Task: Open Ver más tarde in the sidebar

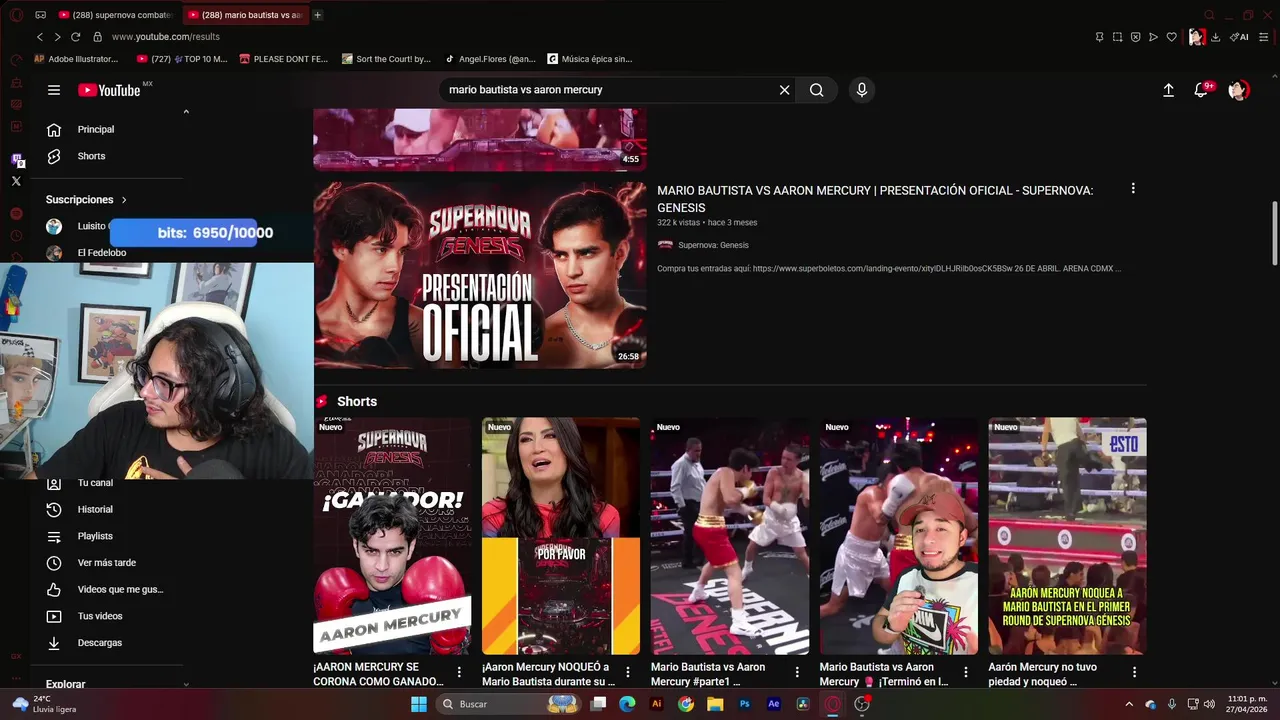Action: 106,563
